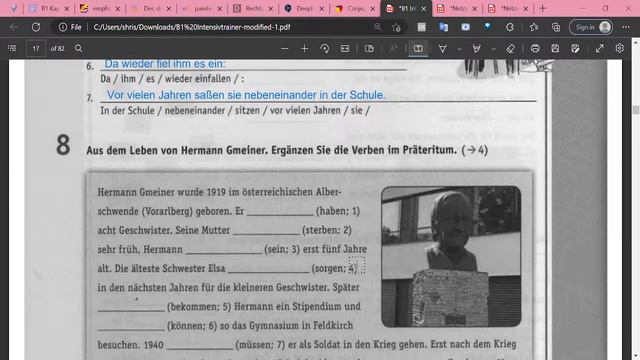640x360 pixels.
Task: Click the blank before (sein; 3)
Action: (x=223, y=249)
